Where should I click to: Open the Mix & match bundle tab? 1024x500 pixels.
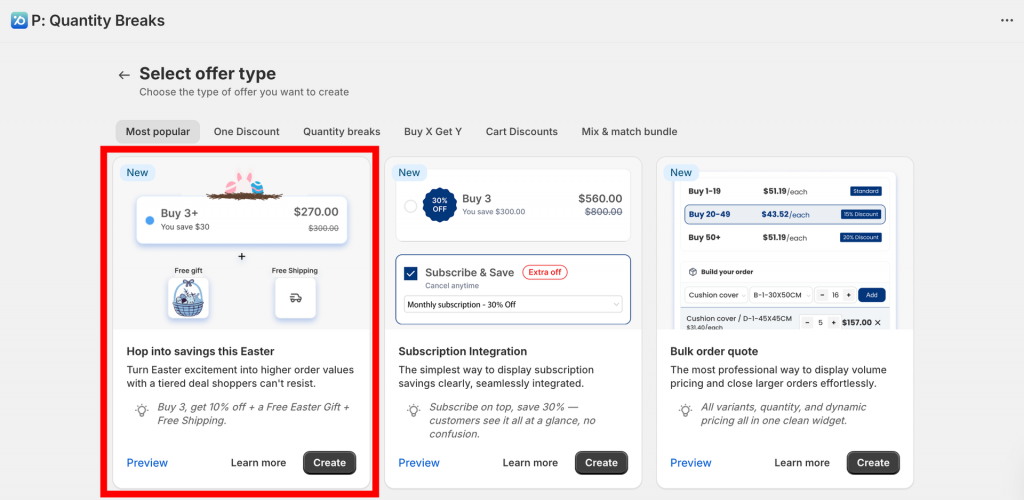tap(629, 131)
